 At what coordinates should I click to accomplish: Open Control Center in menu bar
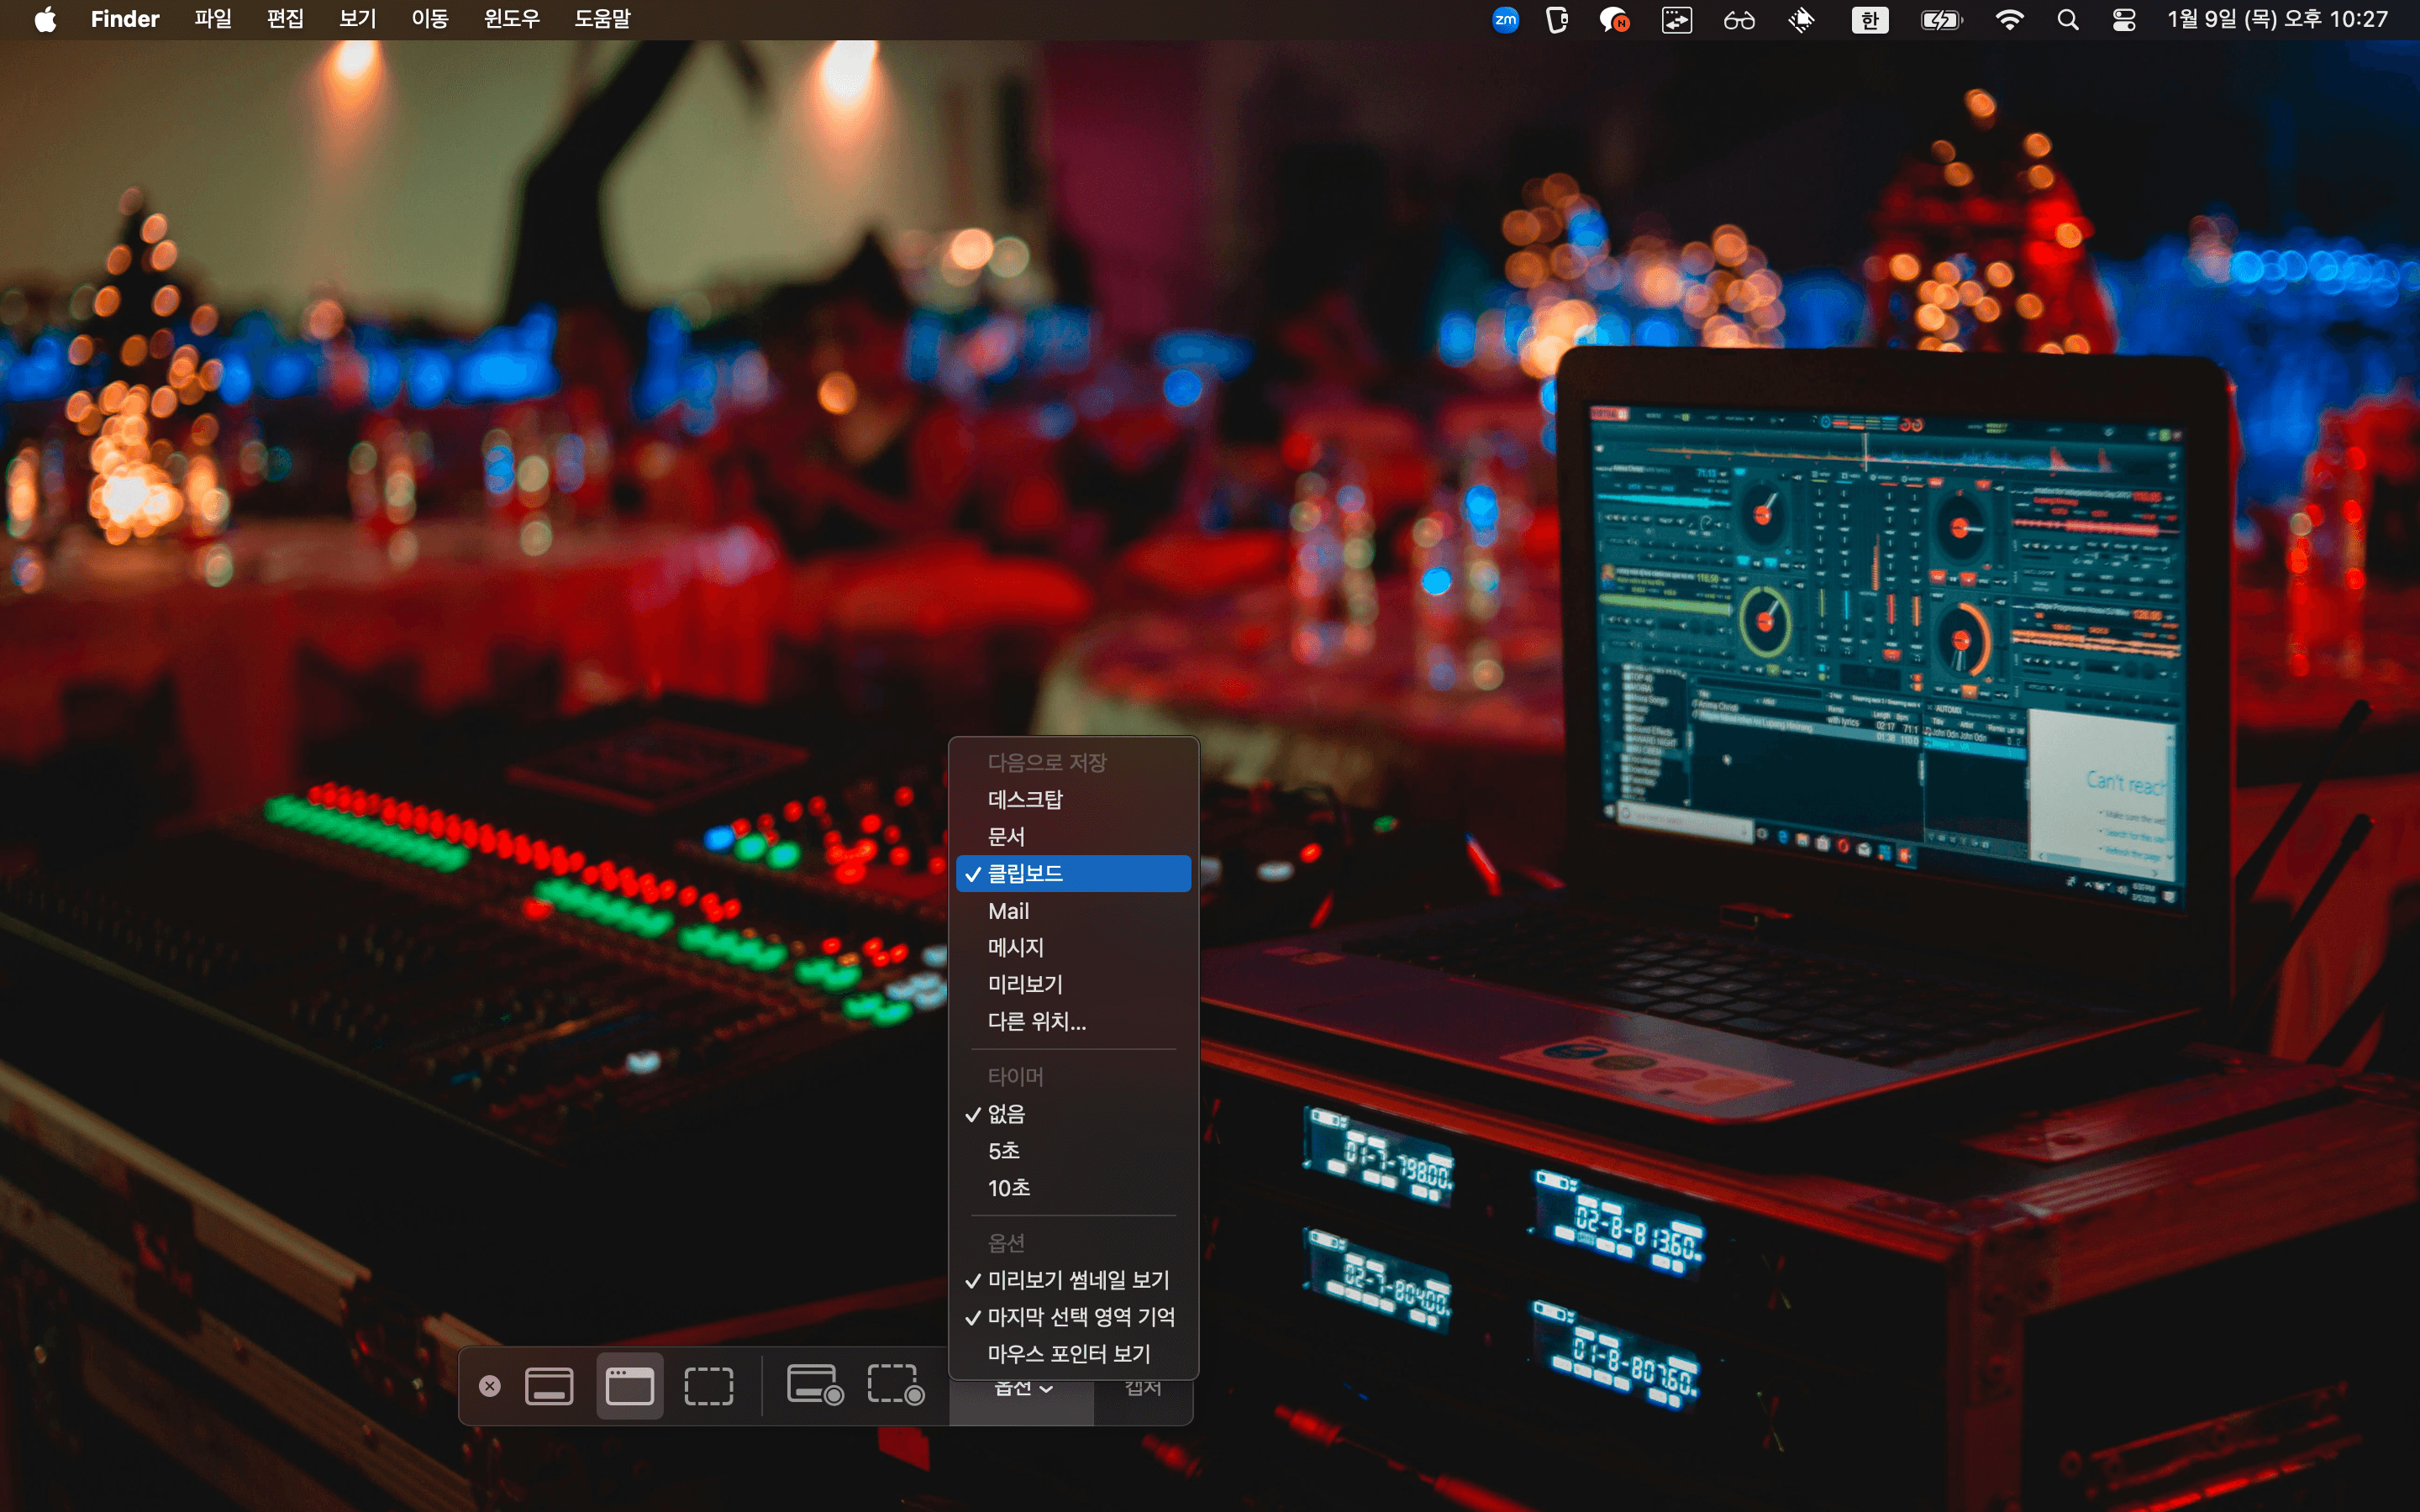(x=2124, y=19)
